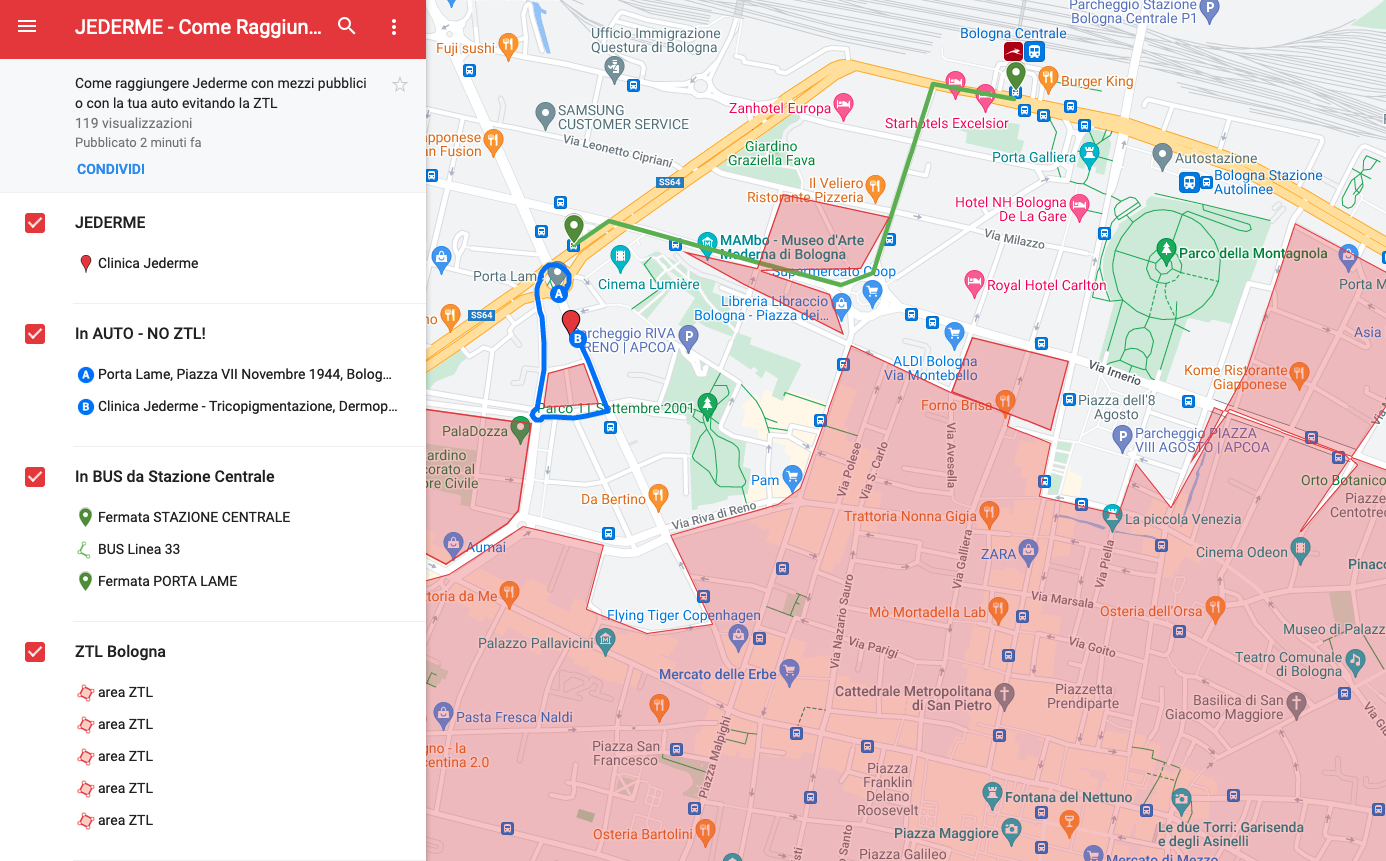Open the three-dot more options menu

point(394,27)
